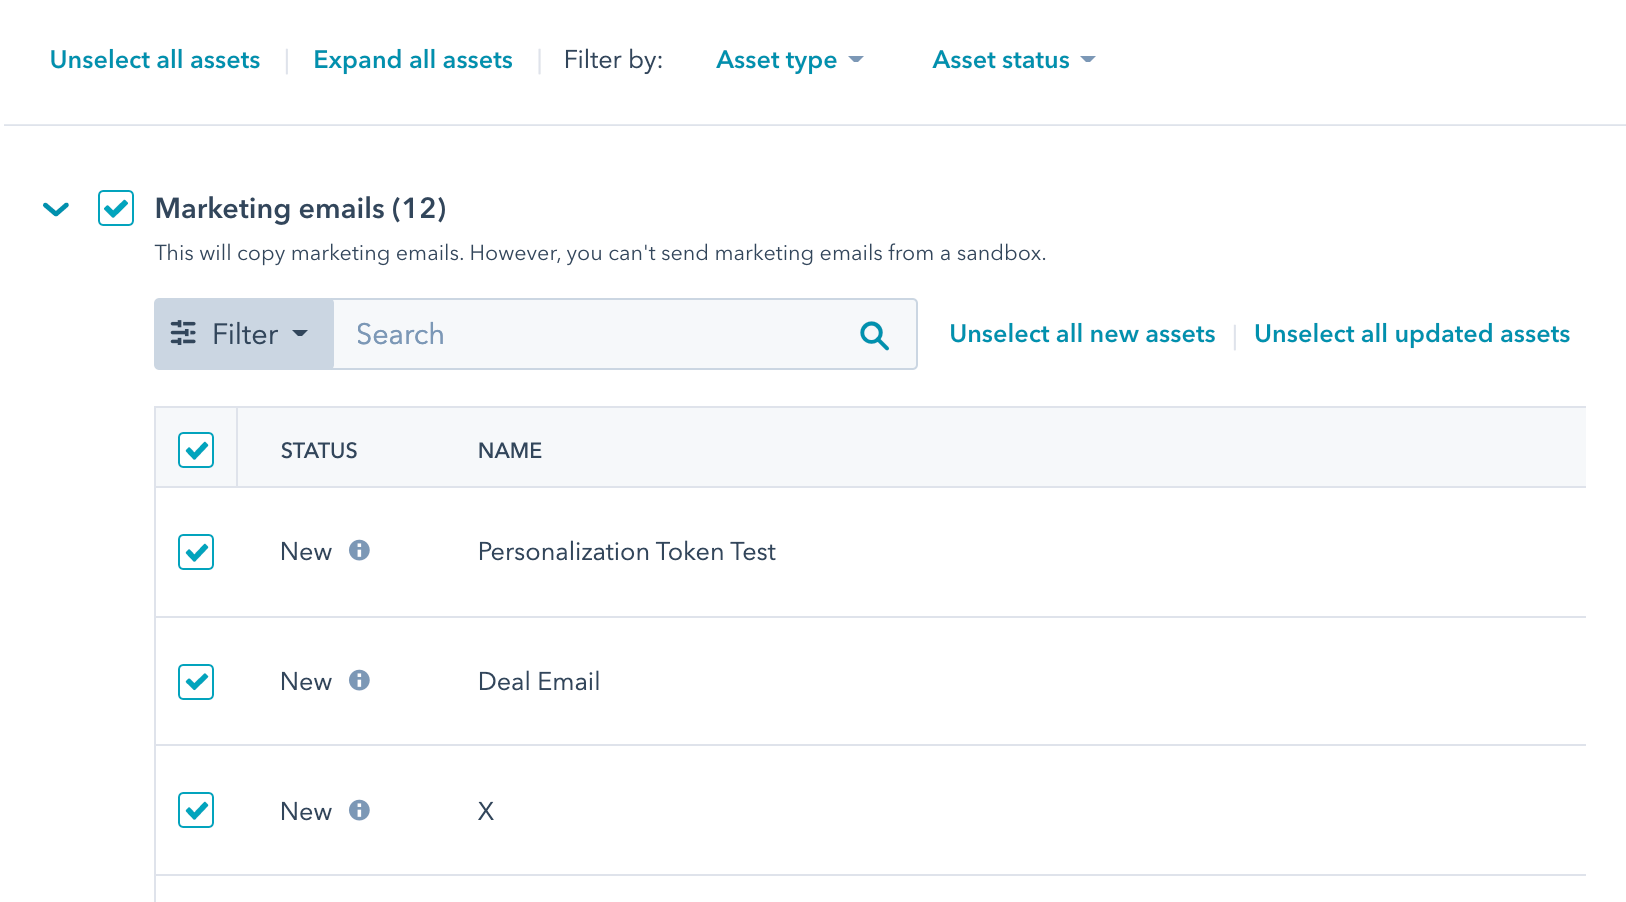Uncheck Personalization Token Test email
This screenshot has width=1626, height=902.
(196, 551)
